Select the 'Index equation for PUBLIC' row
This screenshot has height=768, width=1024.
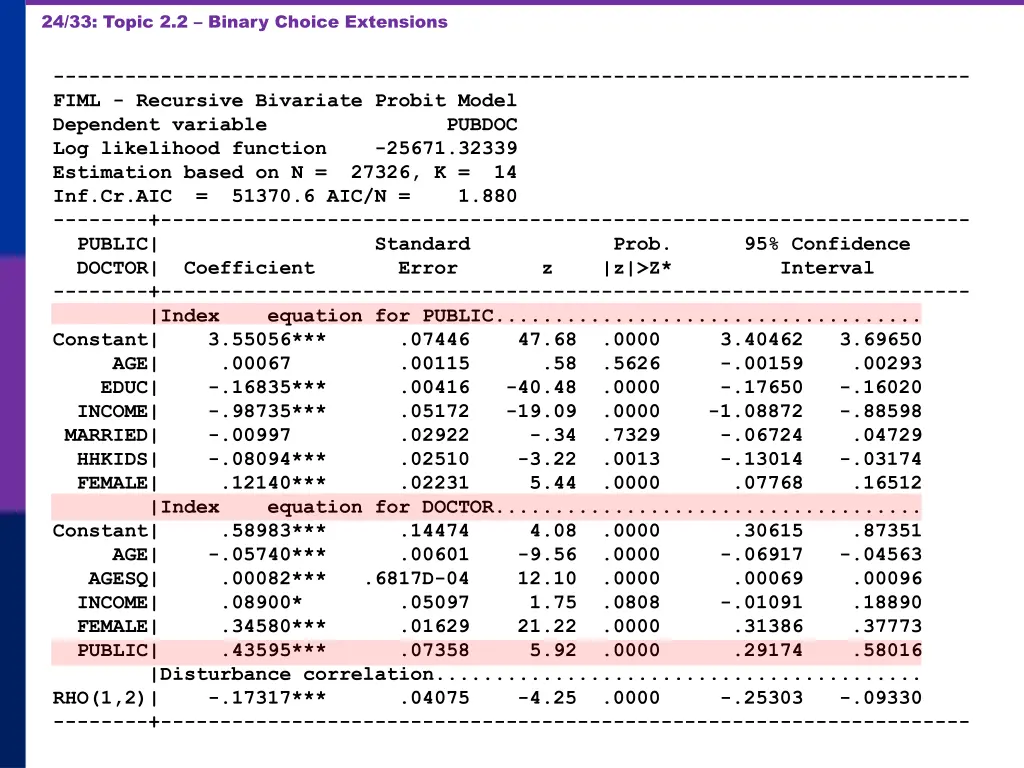486,315
